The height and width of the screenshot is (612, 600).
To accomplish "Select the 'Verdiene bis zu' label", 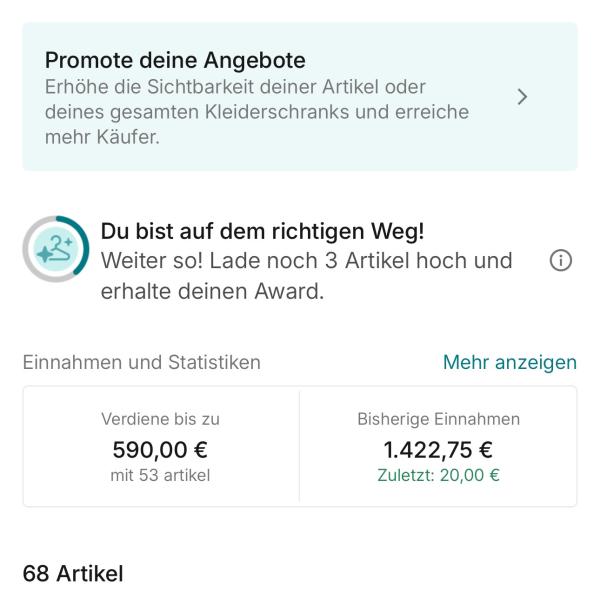I will [160, 419].
